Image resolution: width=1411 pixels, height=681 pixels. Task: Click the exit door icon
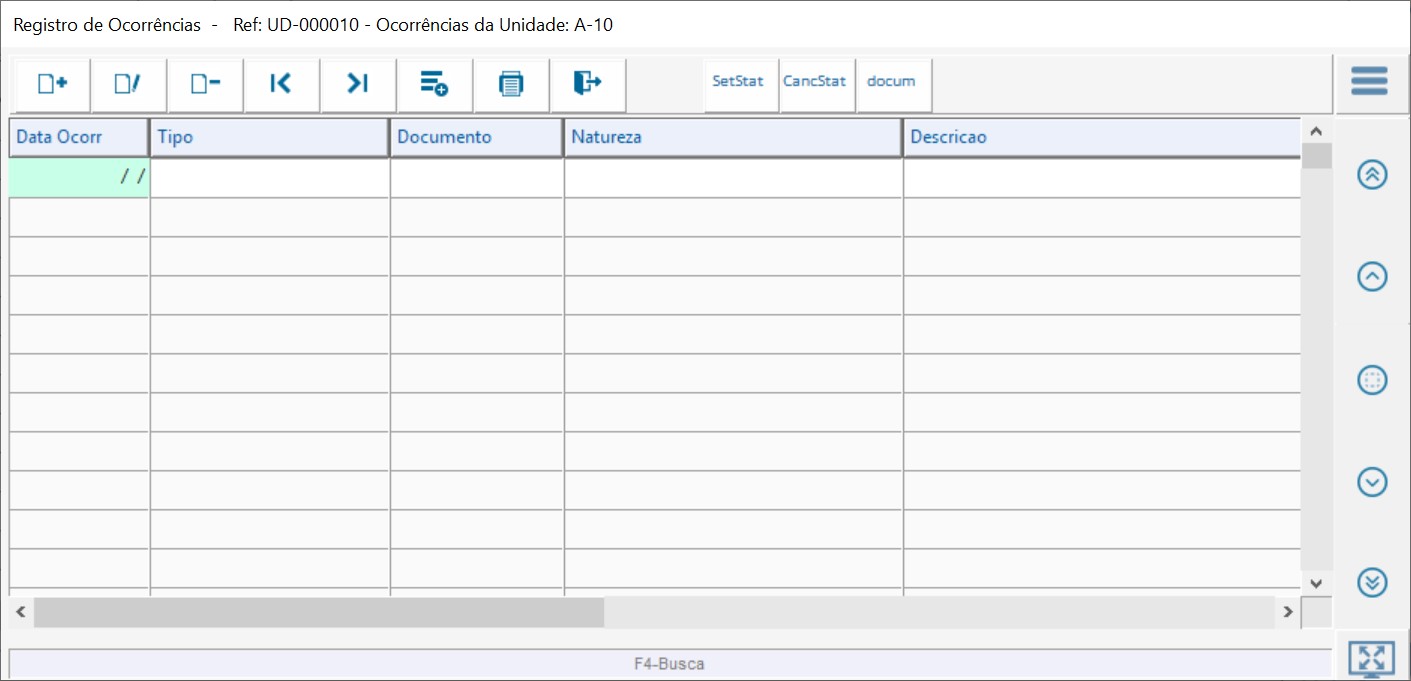(x=588, y=84)
